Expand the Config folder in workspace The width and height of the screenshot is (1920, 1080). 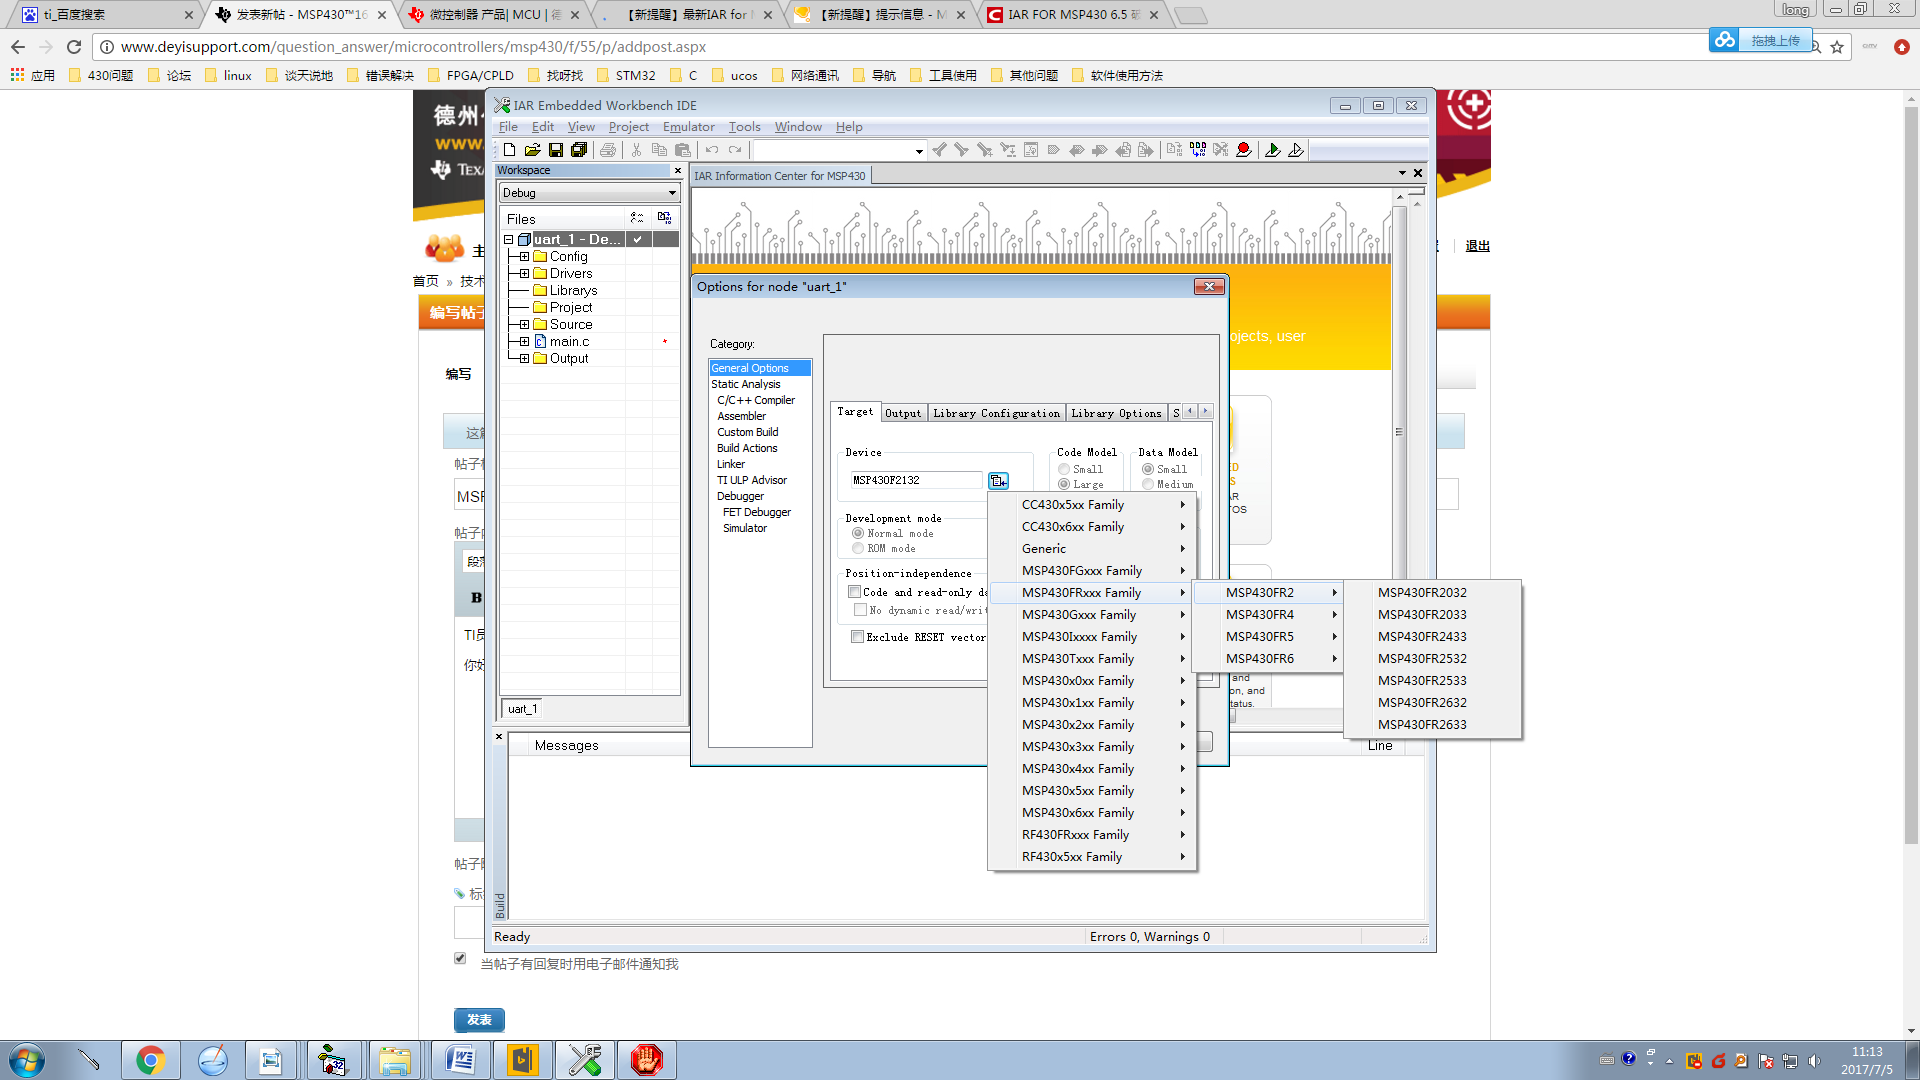pos(524,257)
